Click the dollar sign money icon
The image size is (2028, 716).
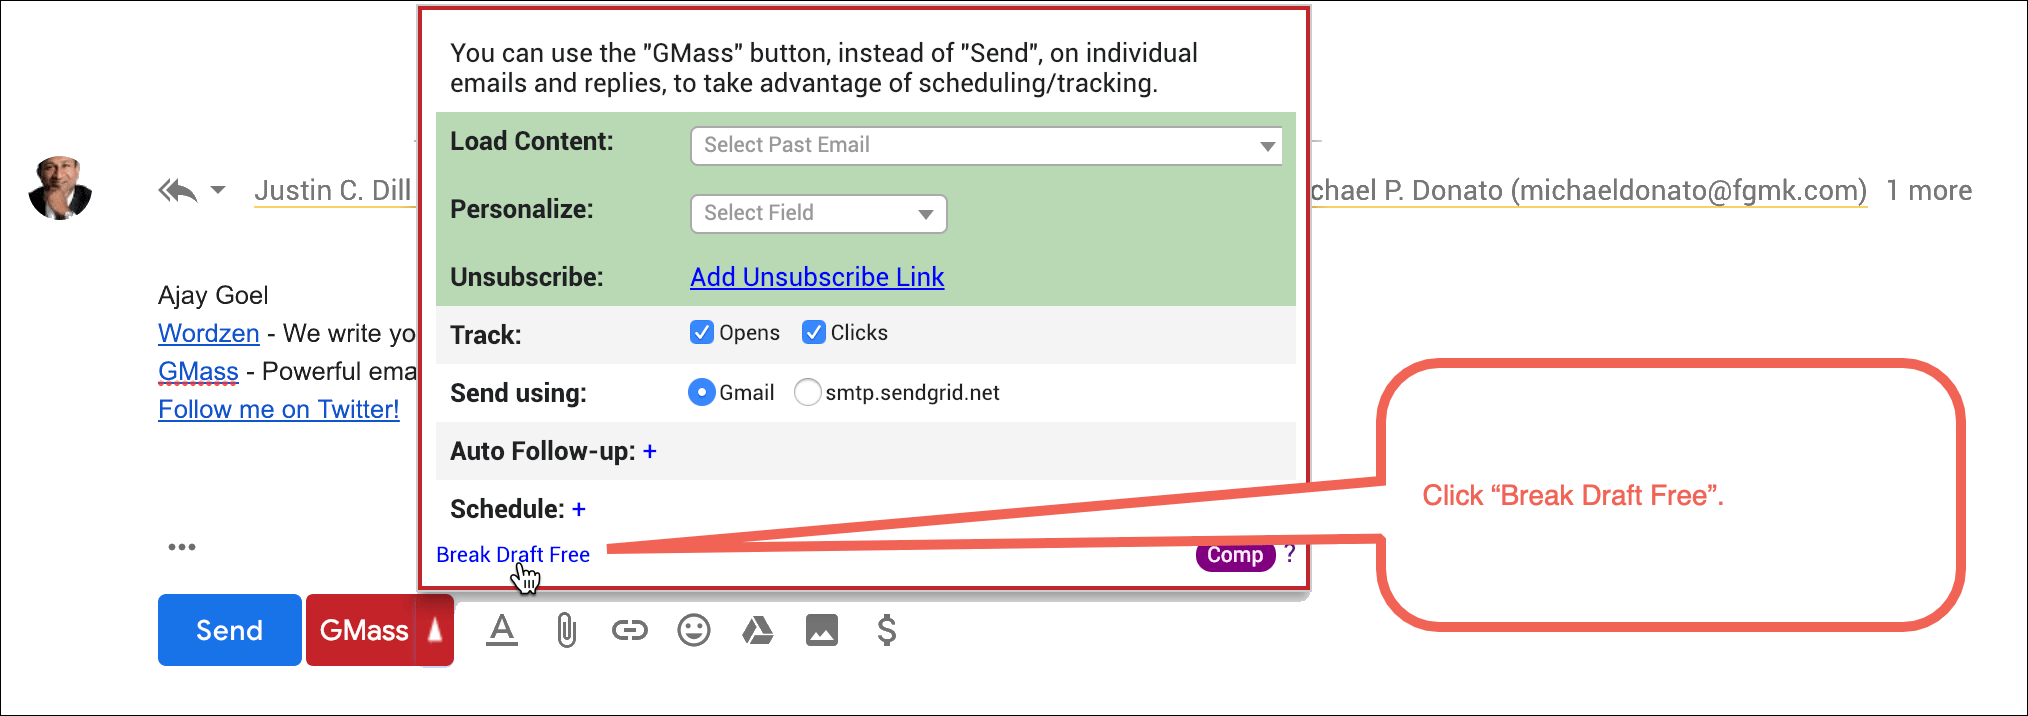coord(886,630)
